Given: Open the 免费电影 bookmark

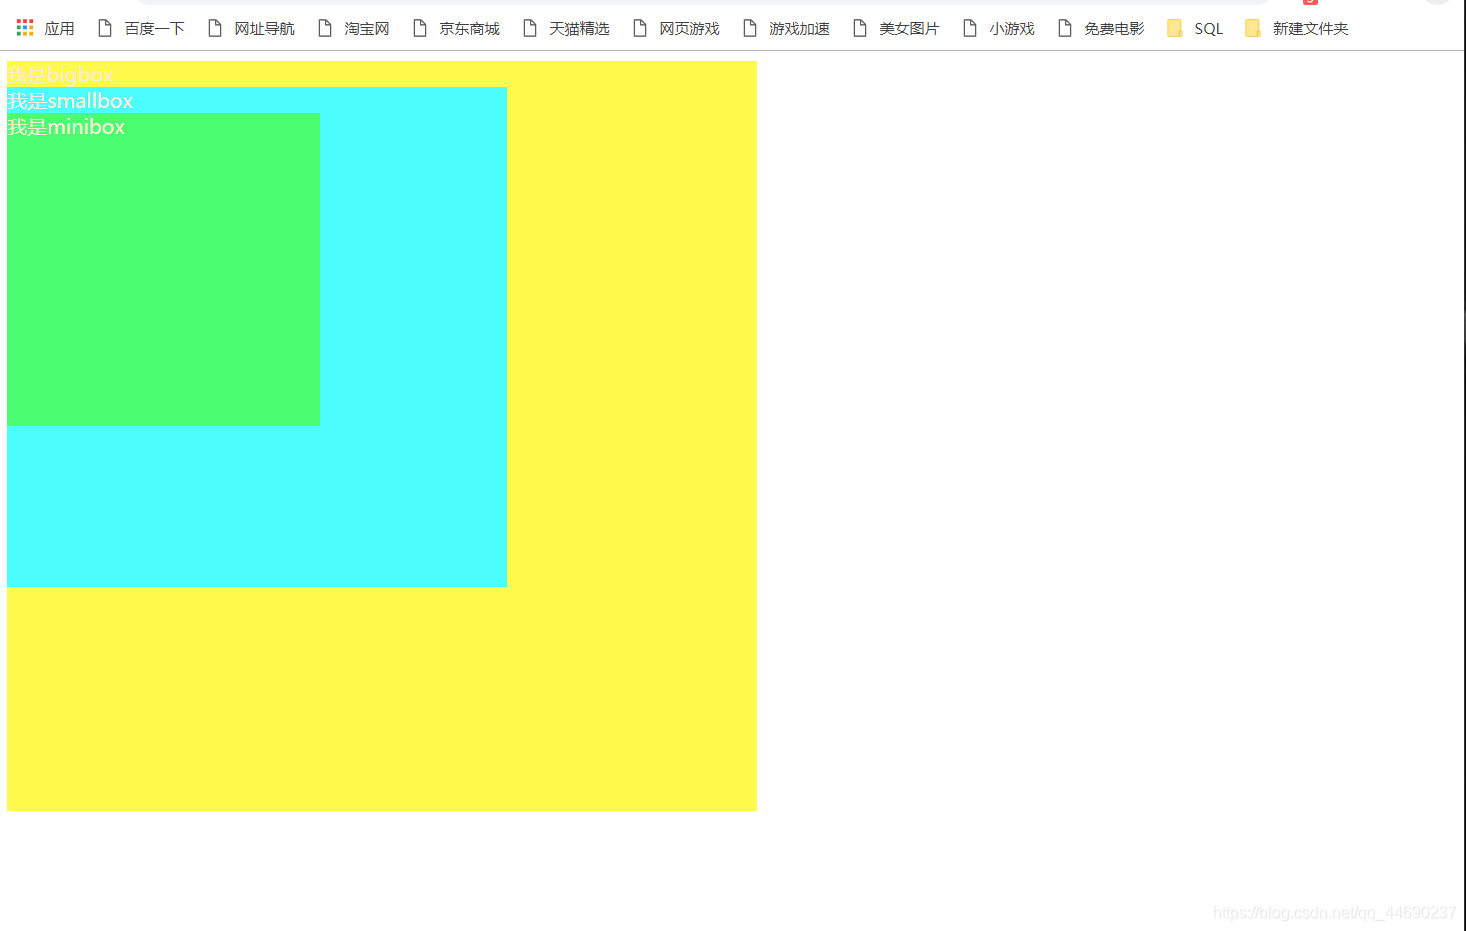Looking at the screenshot, I should 1101,28.
